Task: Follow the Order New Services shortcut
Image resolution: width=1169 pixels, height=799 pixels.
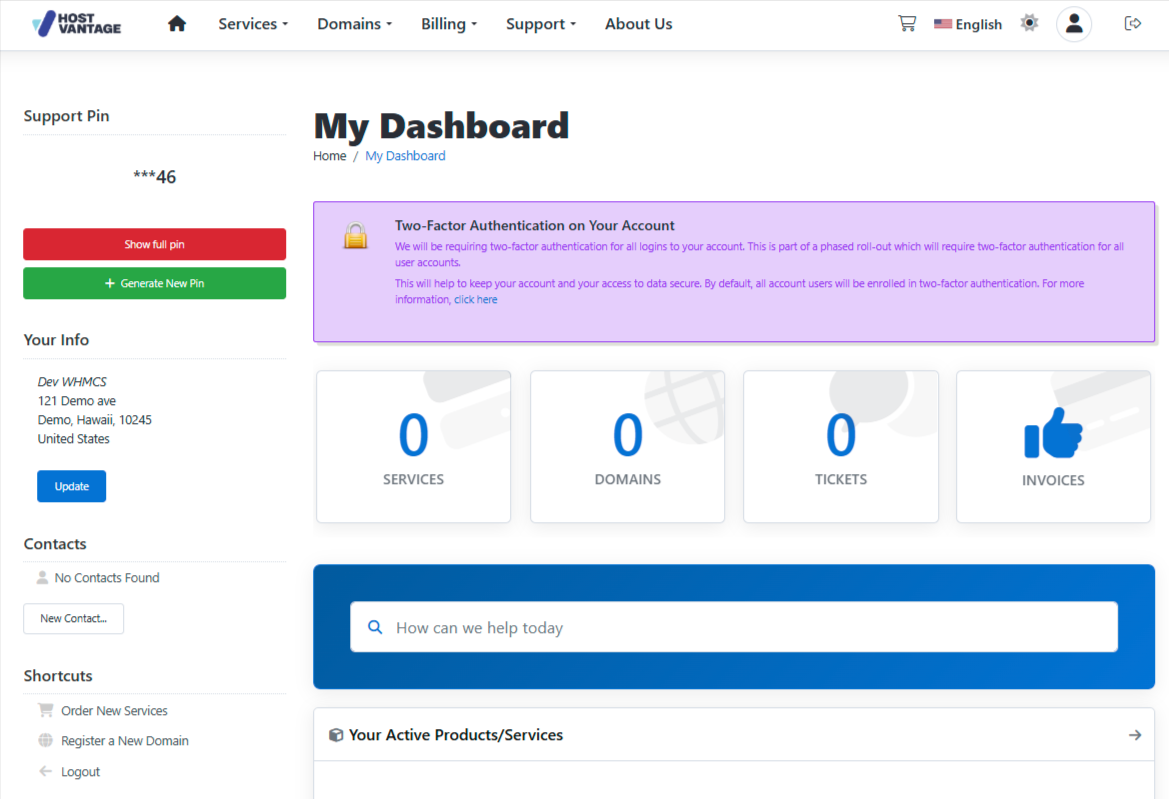Action: tap(114, 710)
